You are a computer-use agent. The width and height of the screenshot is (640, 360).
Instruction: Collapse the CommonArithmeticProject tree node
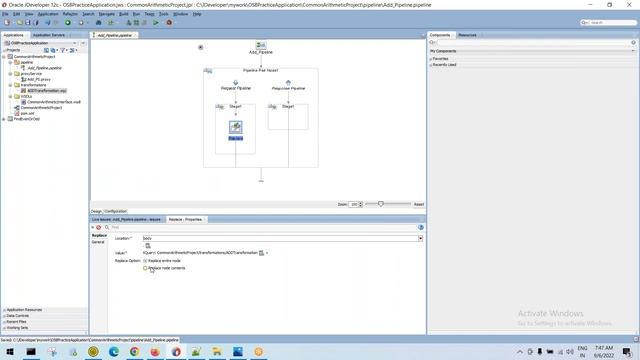click(4, 57)
